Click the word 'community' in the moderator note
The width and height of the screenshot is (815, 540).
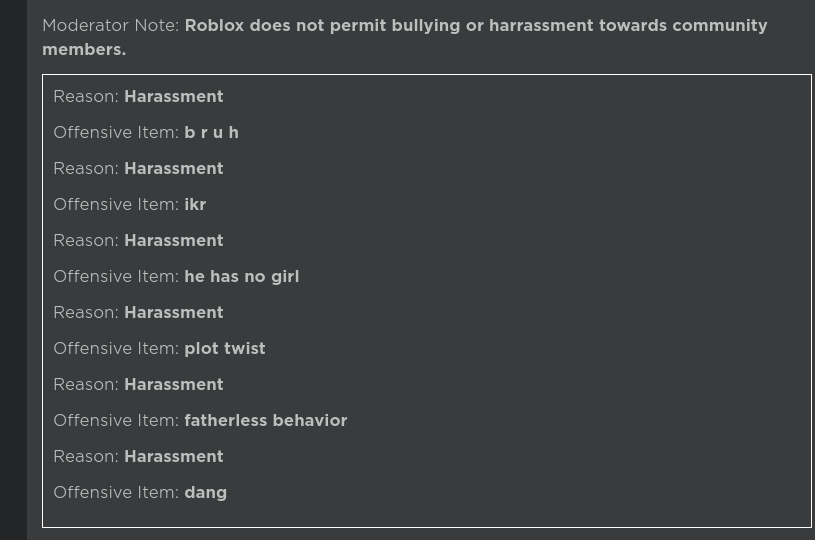tap(720, 26)
